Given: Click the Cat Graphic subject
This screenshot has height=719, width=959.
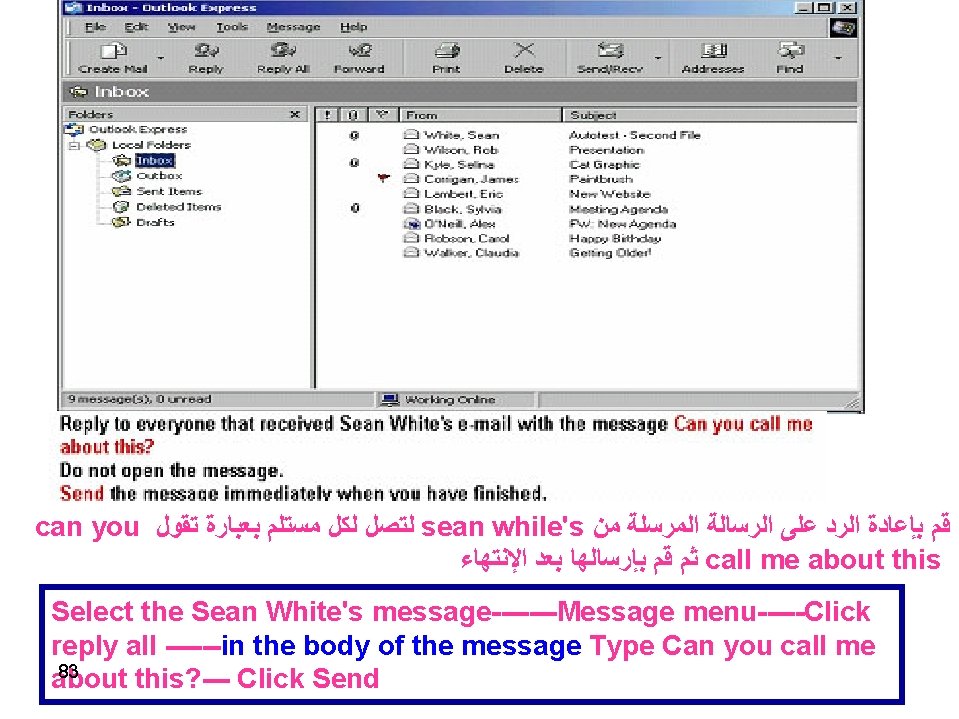Looking at the screenshot, I should coord(604,164).
